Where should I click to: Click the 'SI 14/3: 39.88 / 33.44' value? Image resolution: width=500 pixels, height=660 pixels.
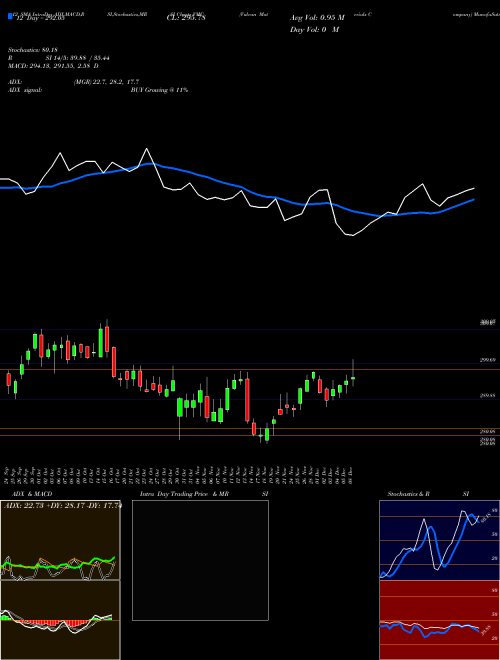(78, 58)
